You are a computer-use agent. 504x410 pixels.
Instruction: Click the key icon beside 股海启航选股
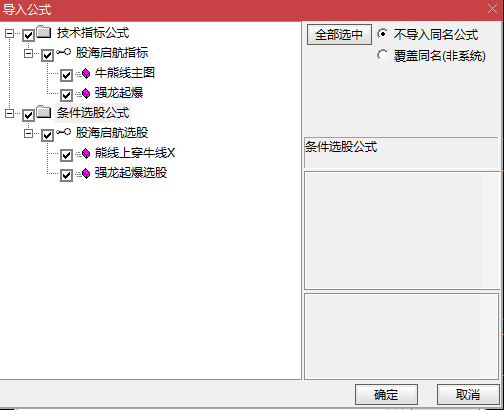click(x=63, y=132)
